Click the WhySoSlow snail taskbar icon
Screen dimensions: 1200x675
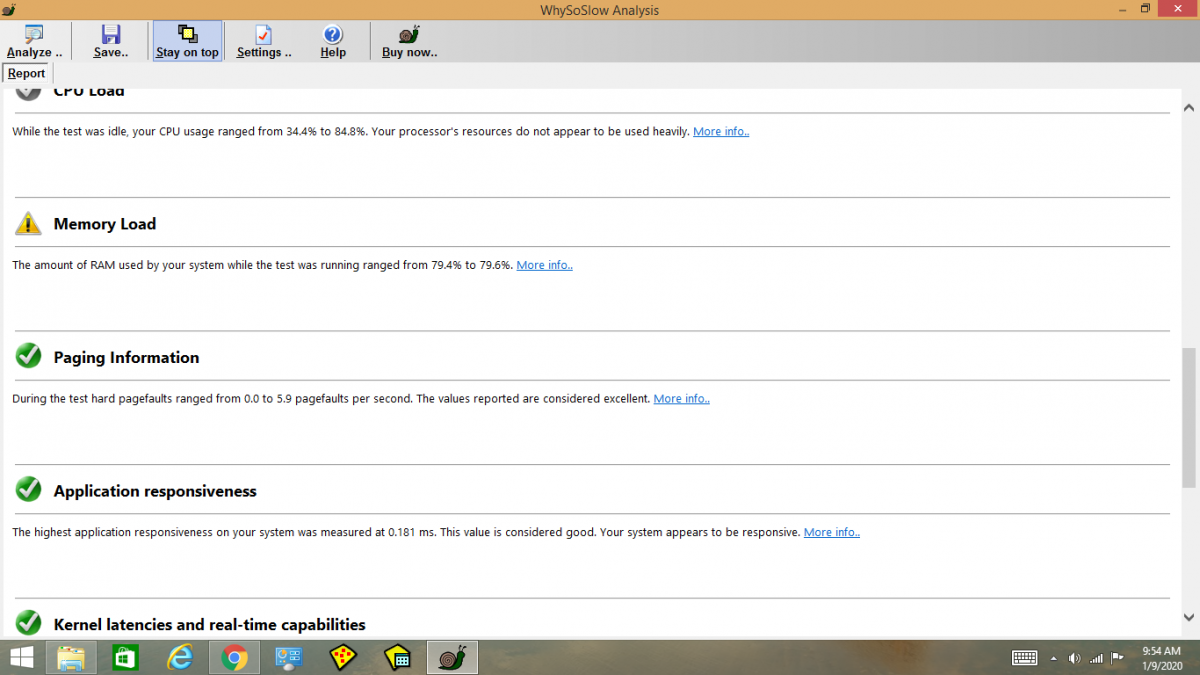(x=453, y=657)
